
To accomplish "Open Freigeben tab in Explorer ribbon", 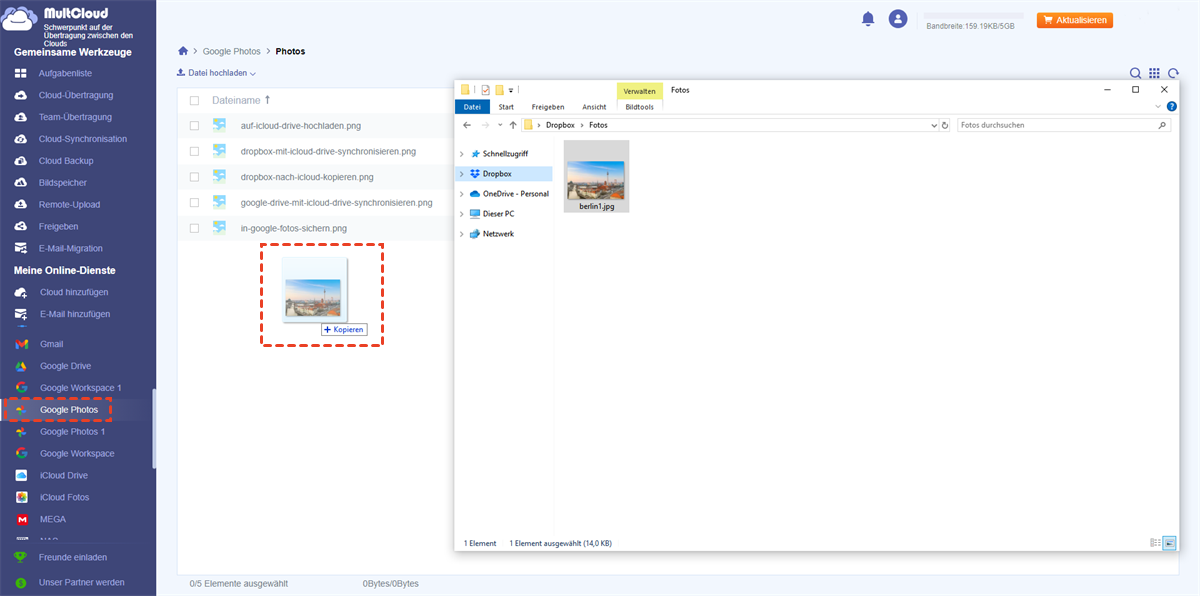I will coord(548,107).
